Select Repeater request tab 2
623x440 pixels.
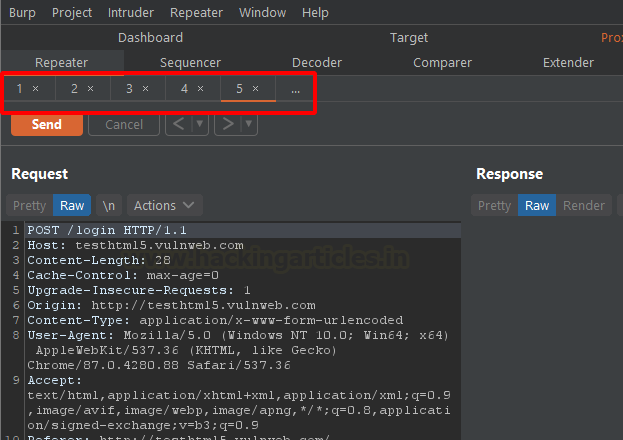(74, 89)
